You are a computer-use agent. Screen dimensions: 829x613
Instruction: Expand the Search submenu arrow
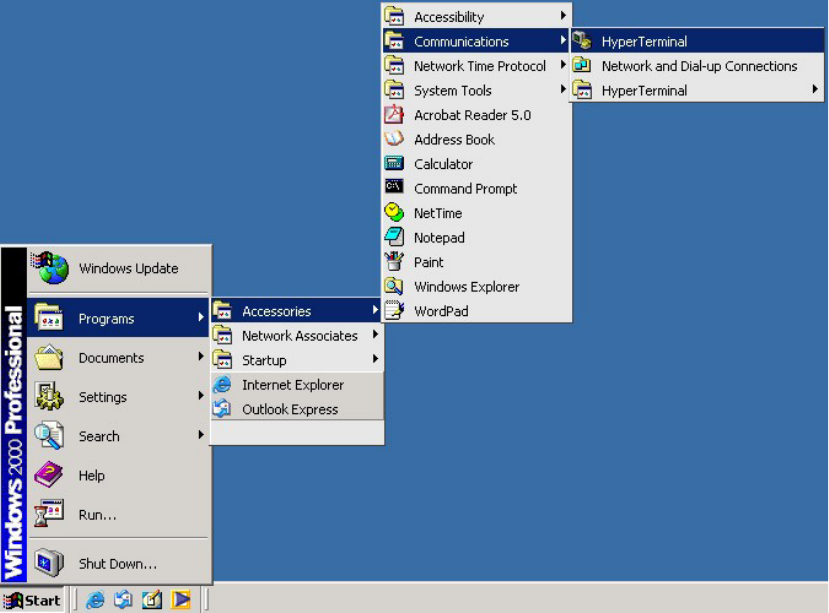click(x=201, y=435)
